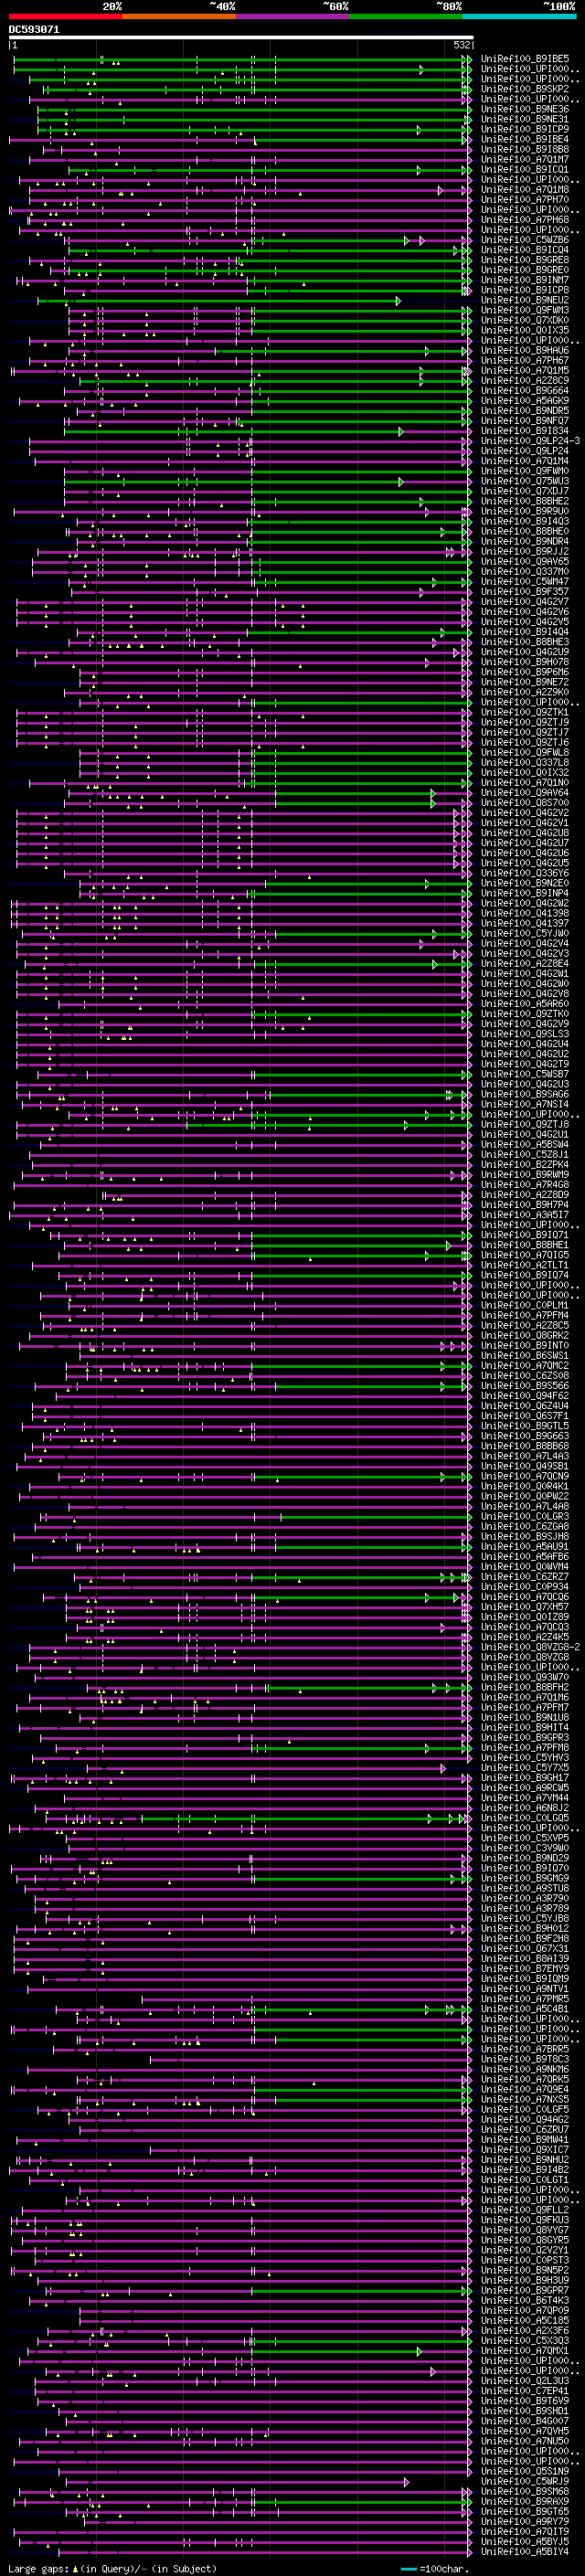Click the red 20% identity legend bar

tap(65, 16)
